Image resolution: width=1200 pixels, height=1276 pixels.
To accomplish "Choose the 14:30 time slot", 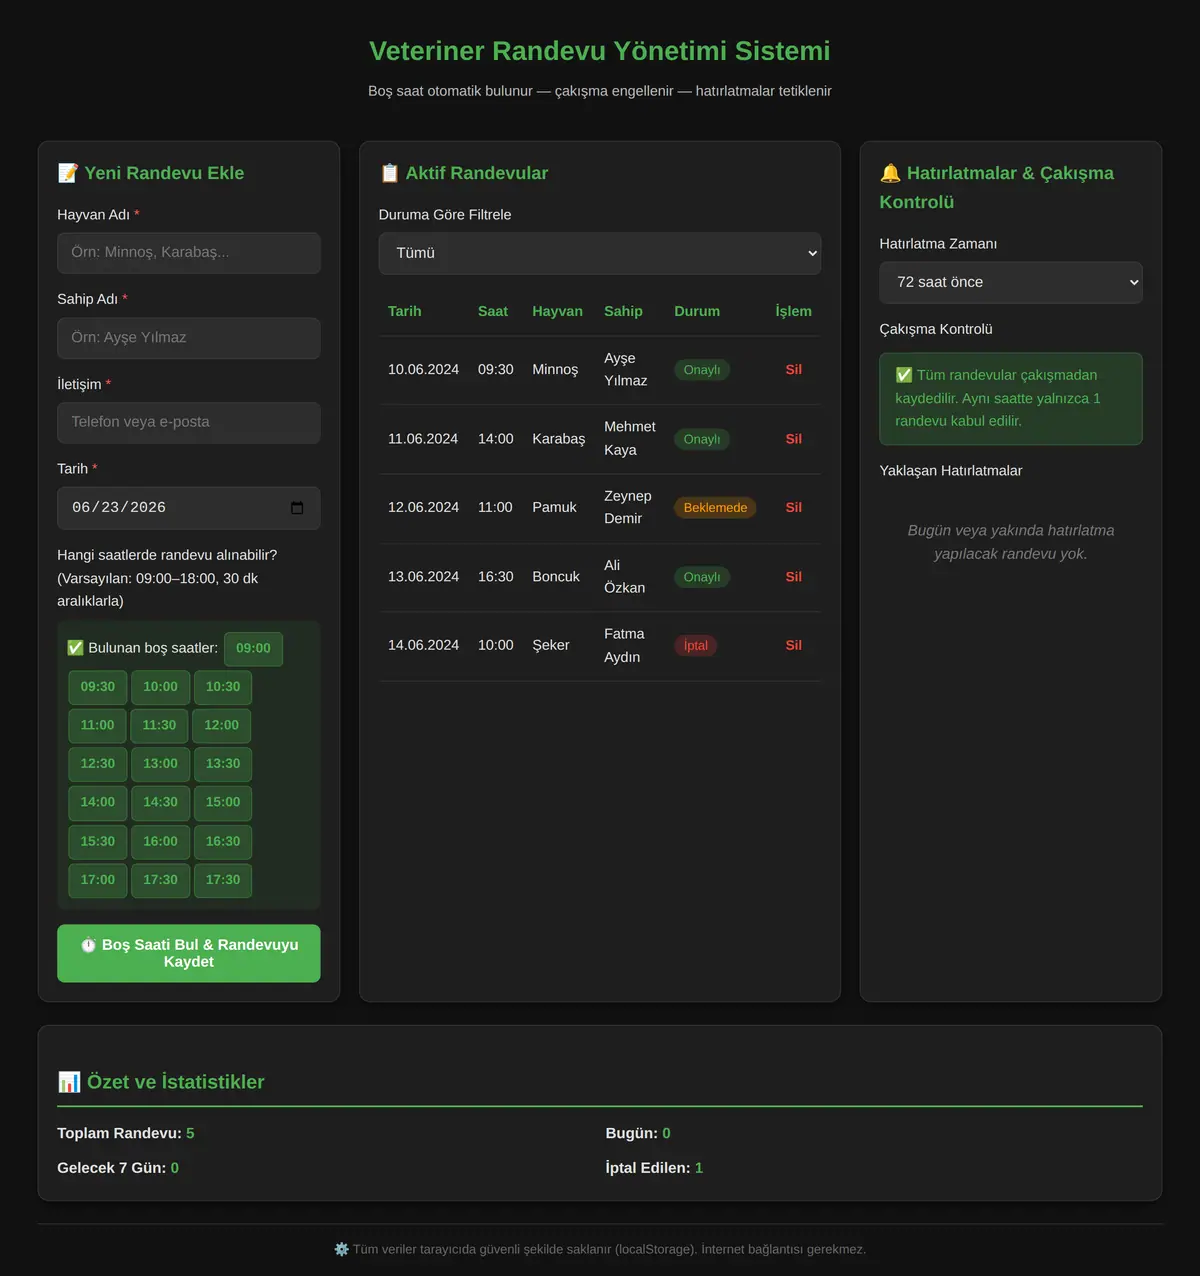I will pos(160,803).
